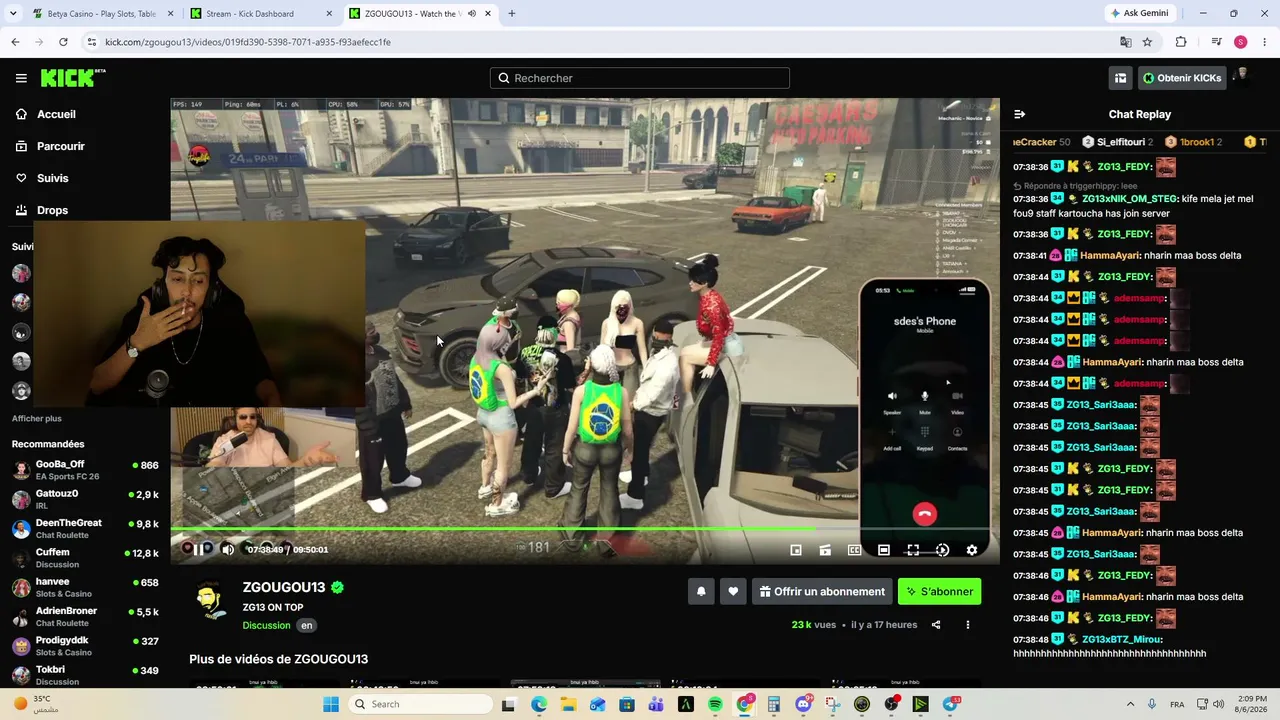Open ZGOUGOU13 channel avatar
1280x720 pixels.
pyautogui.click(x=209, y=600)
